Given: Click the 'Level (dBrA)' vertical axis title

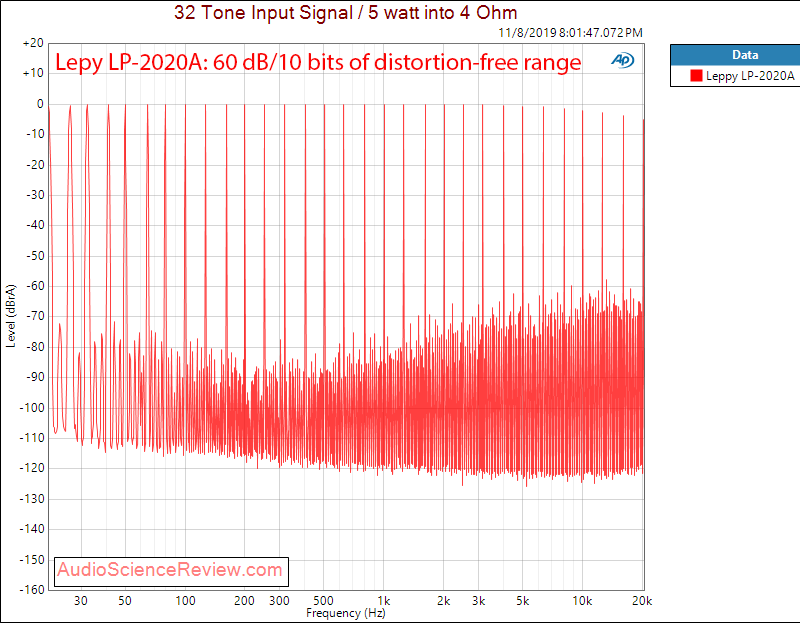Looking at the screenshot, I should tap(11, 316).
